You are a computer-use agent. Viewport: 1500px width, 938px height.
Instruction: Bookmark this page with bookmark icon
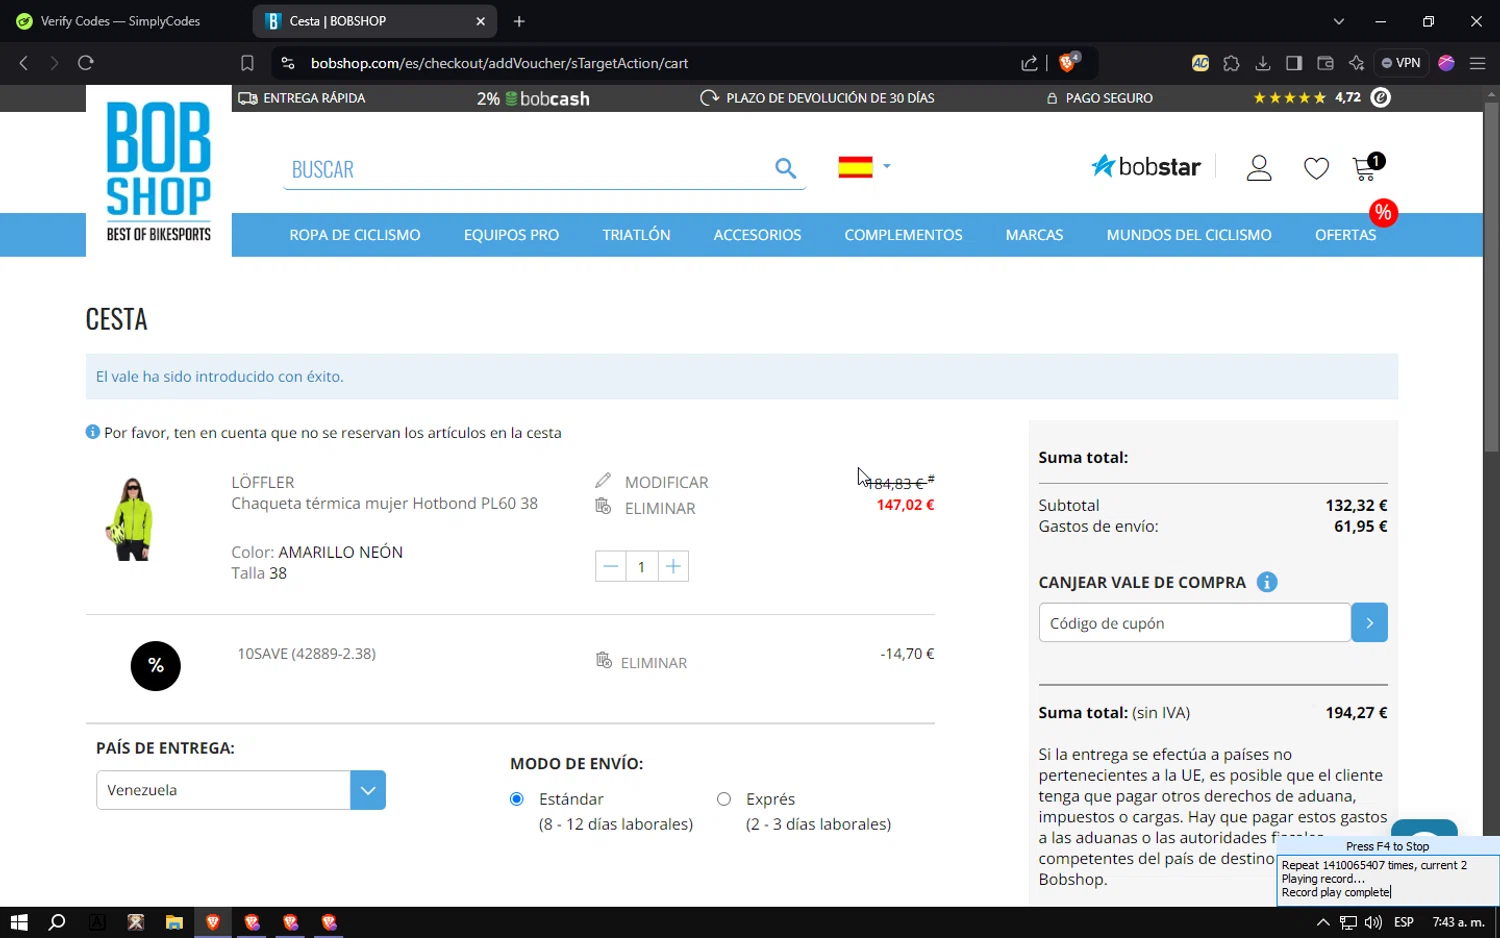(x=247, y=63)
